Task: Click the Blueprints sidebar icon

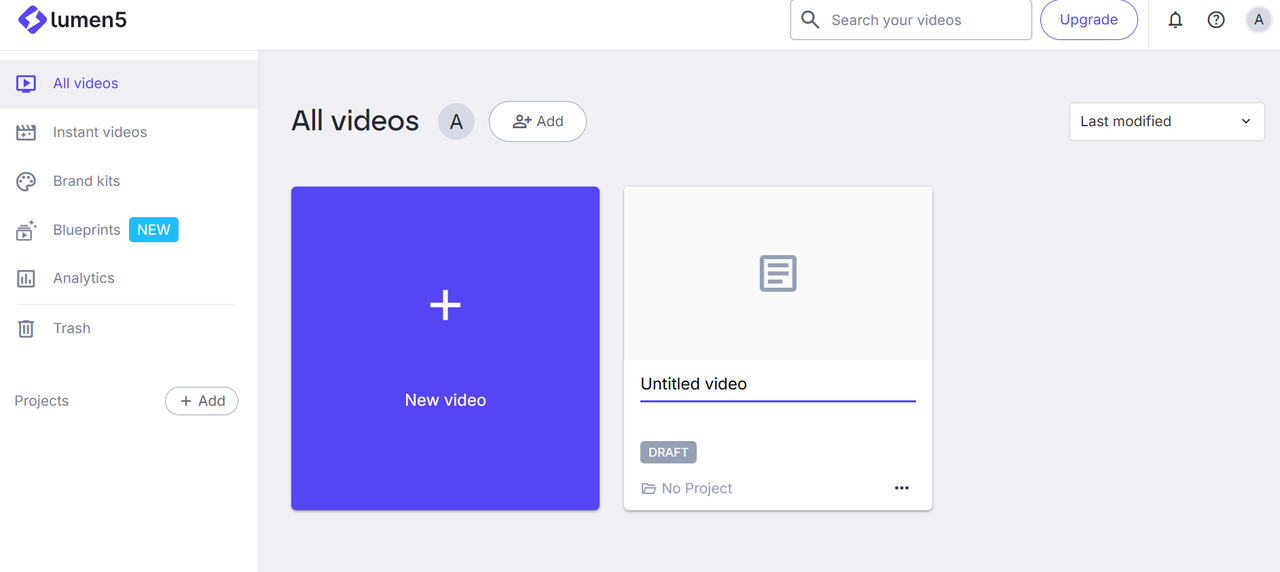Action: 26,230
